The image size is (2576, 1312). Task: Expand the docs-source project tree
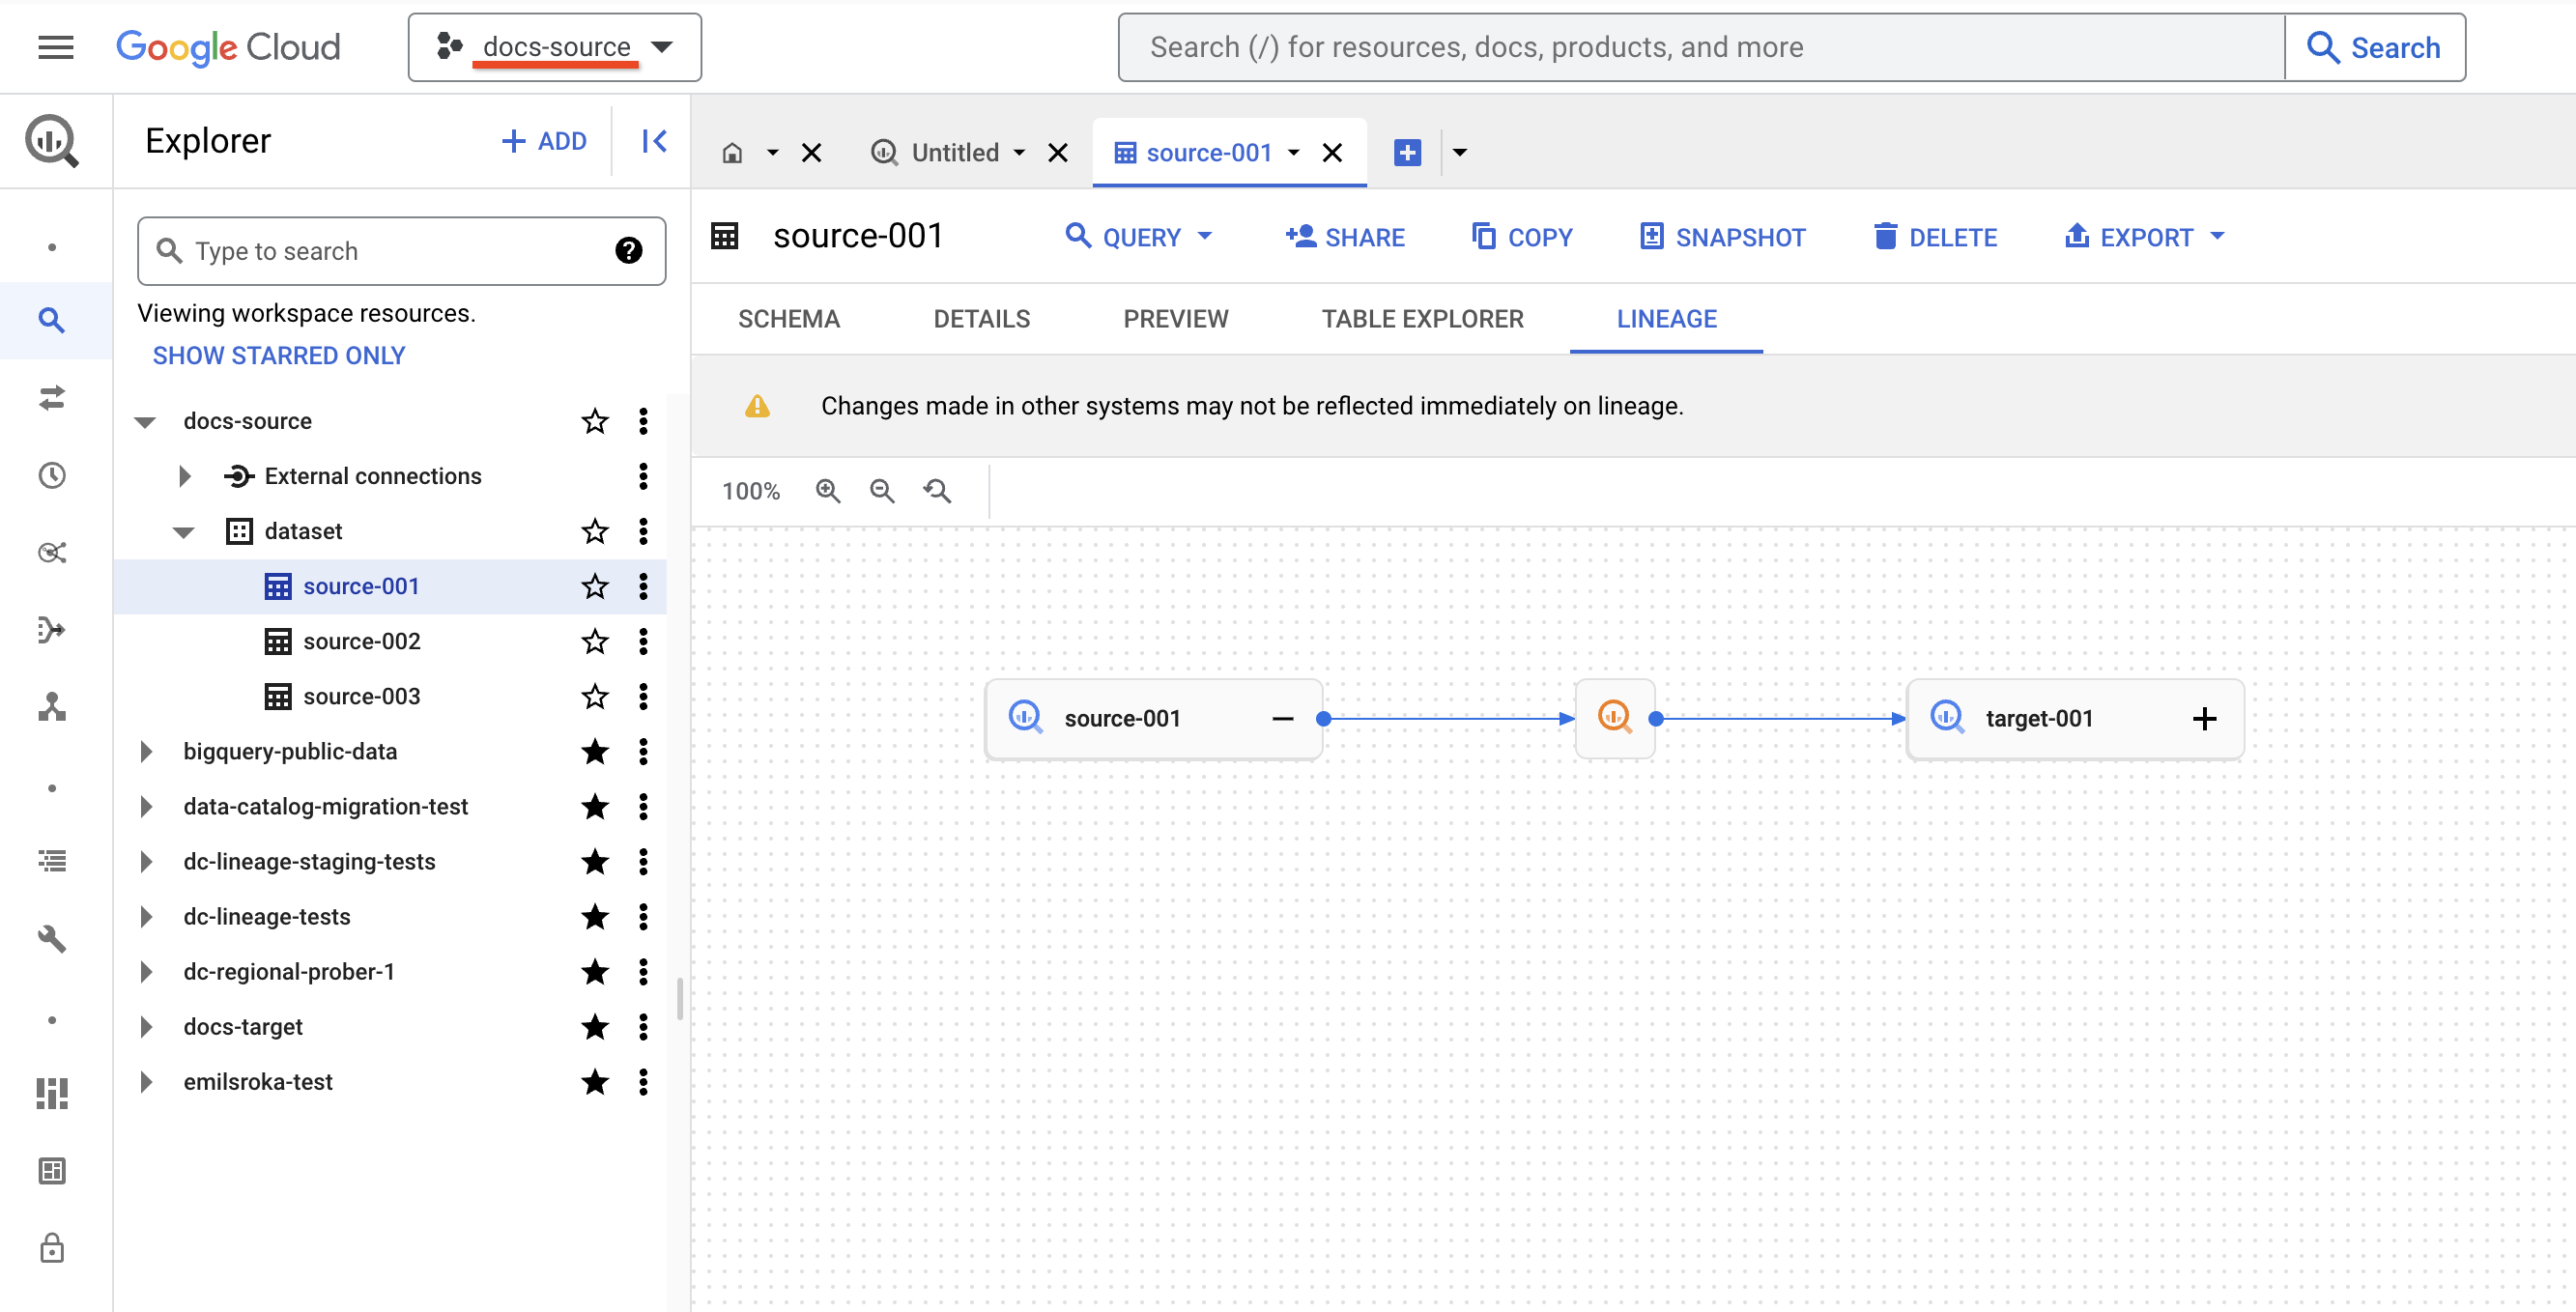tap(146, 420)
